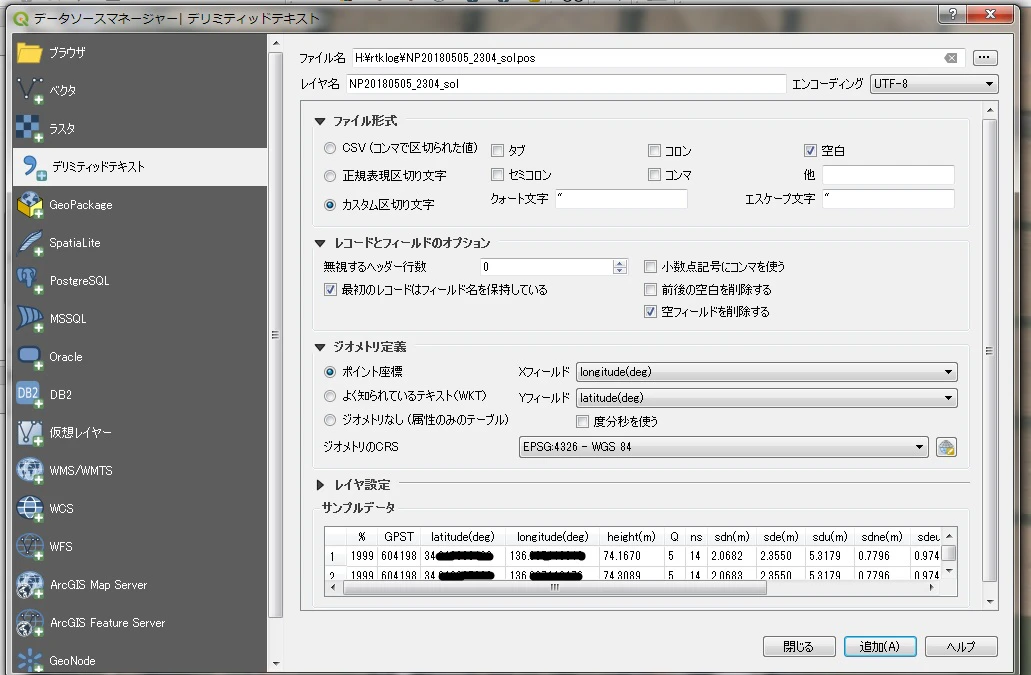Select regular expression delimiter (正規表現区切り文字) radio

click(330, 176)
